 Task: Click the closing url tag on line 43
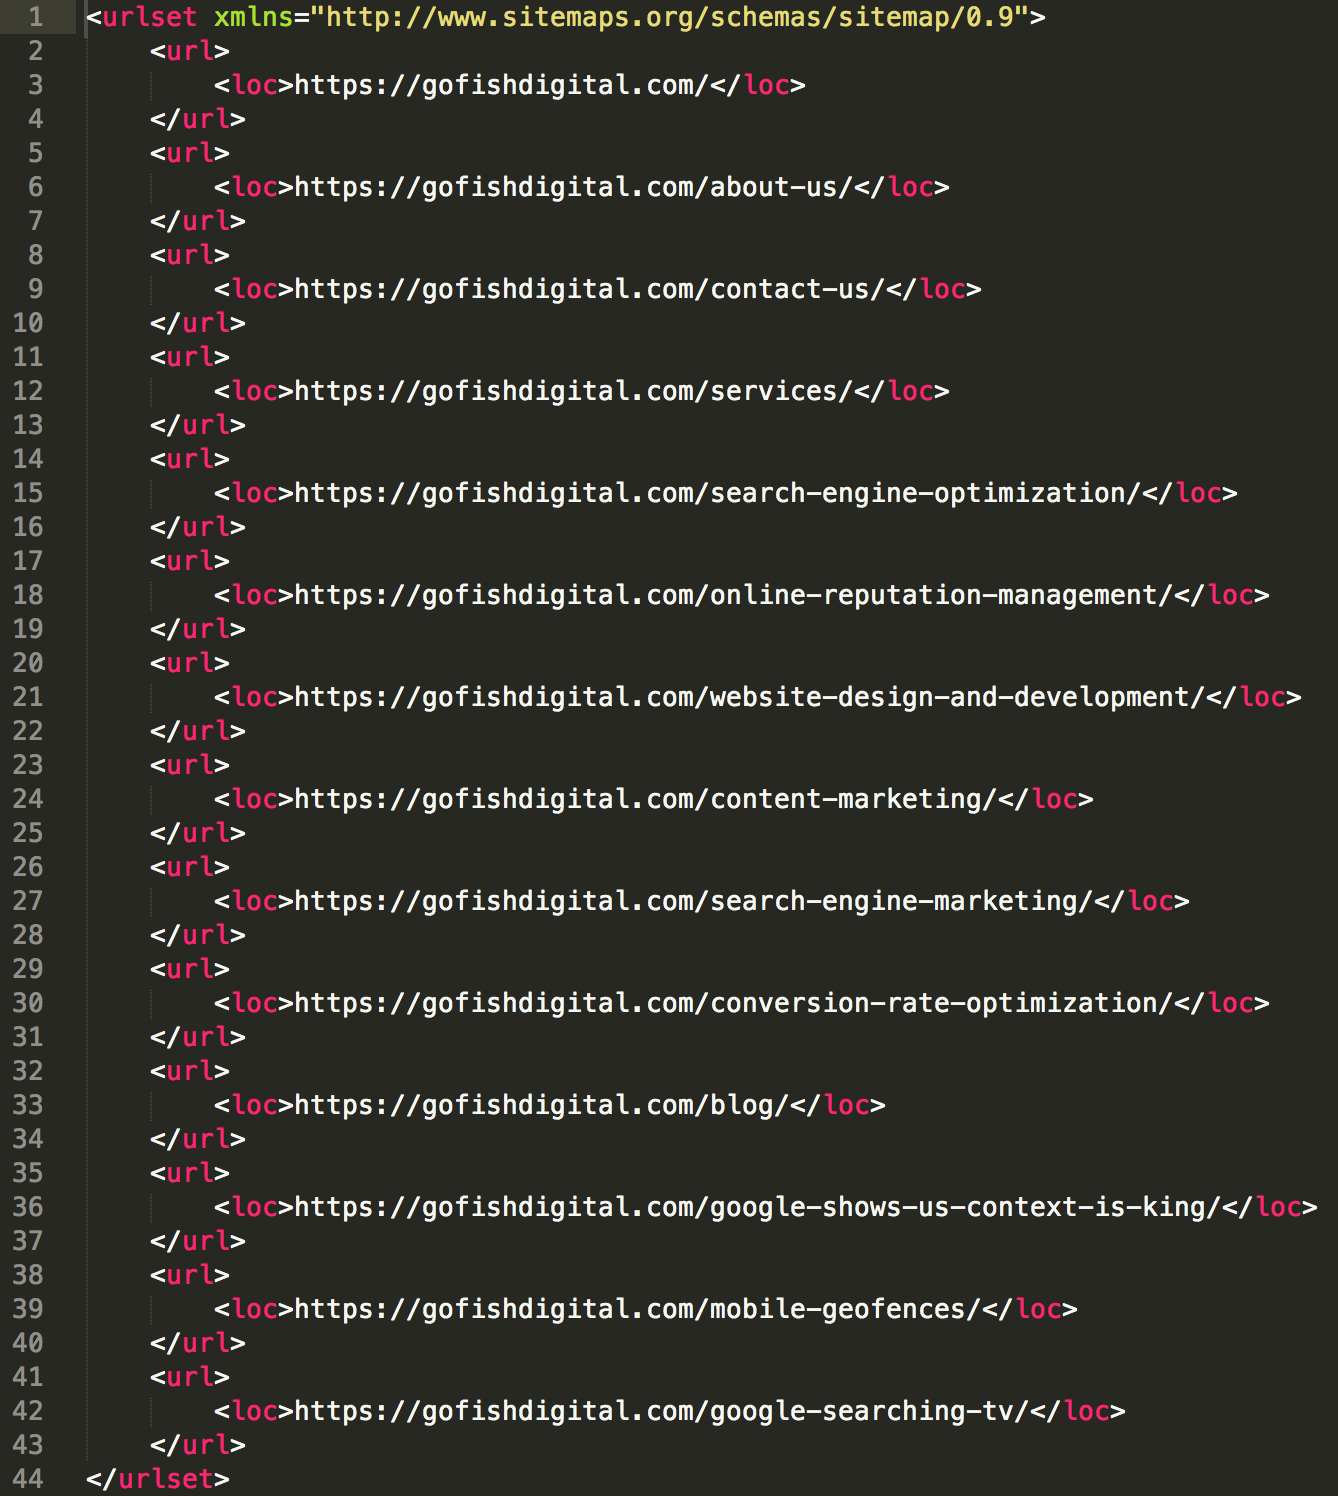pos(198,1445)
